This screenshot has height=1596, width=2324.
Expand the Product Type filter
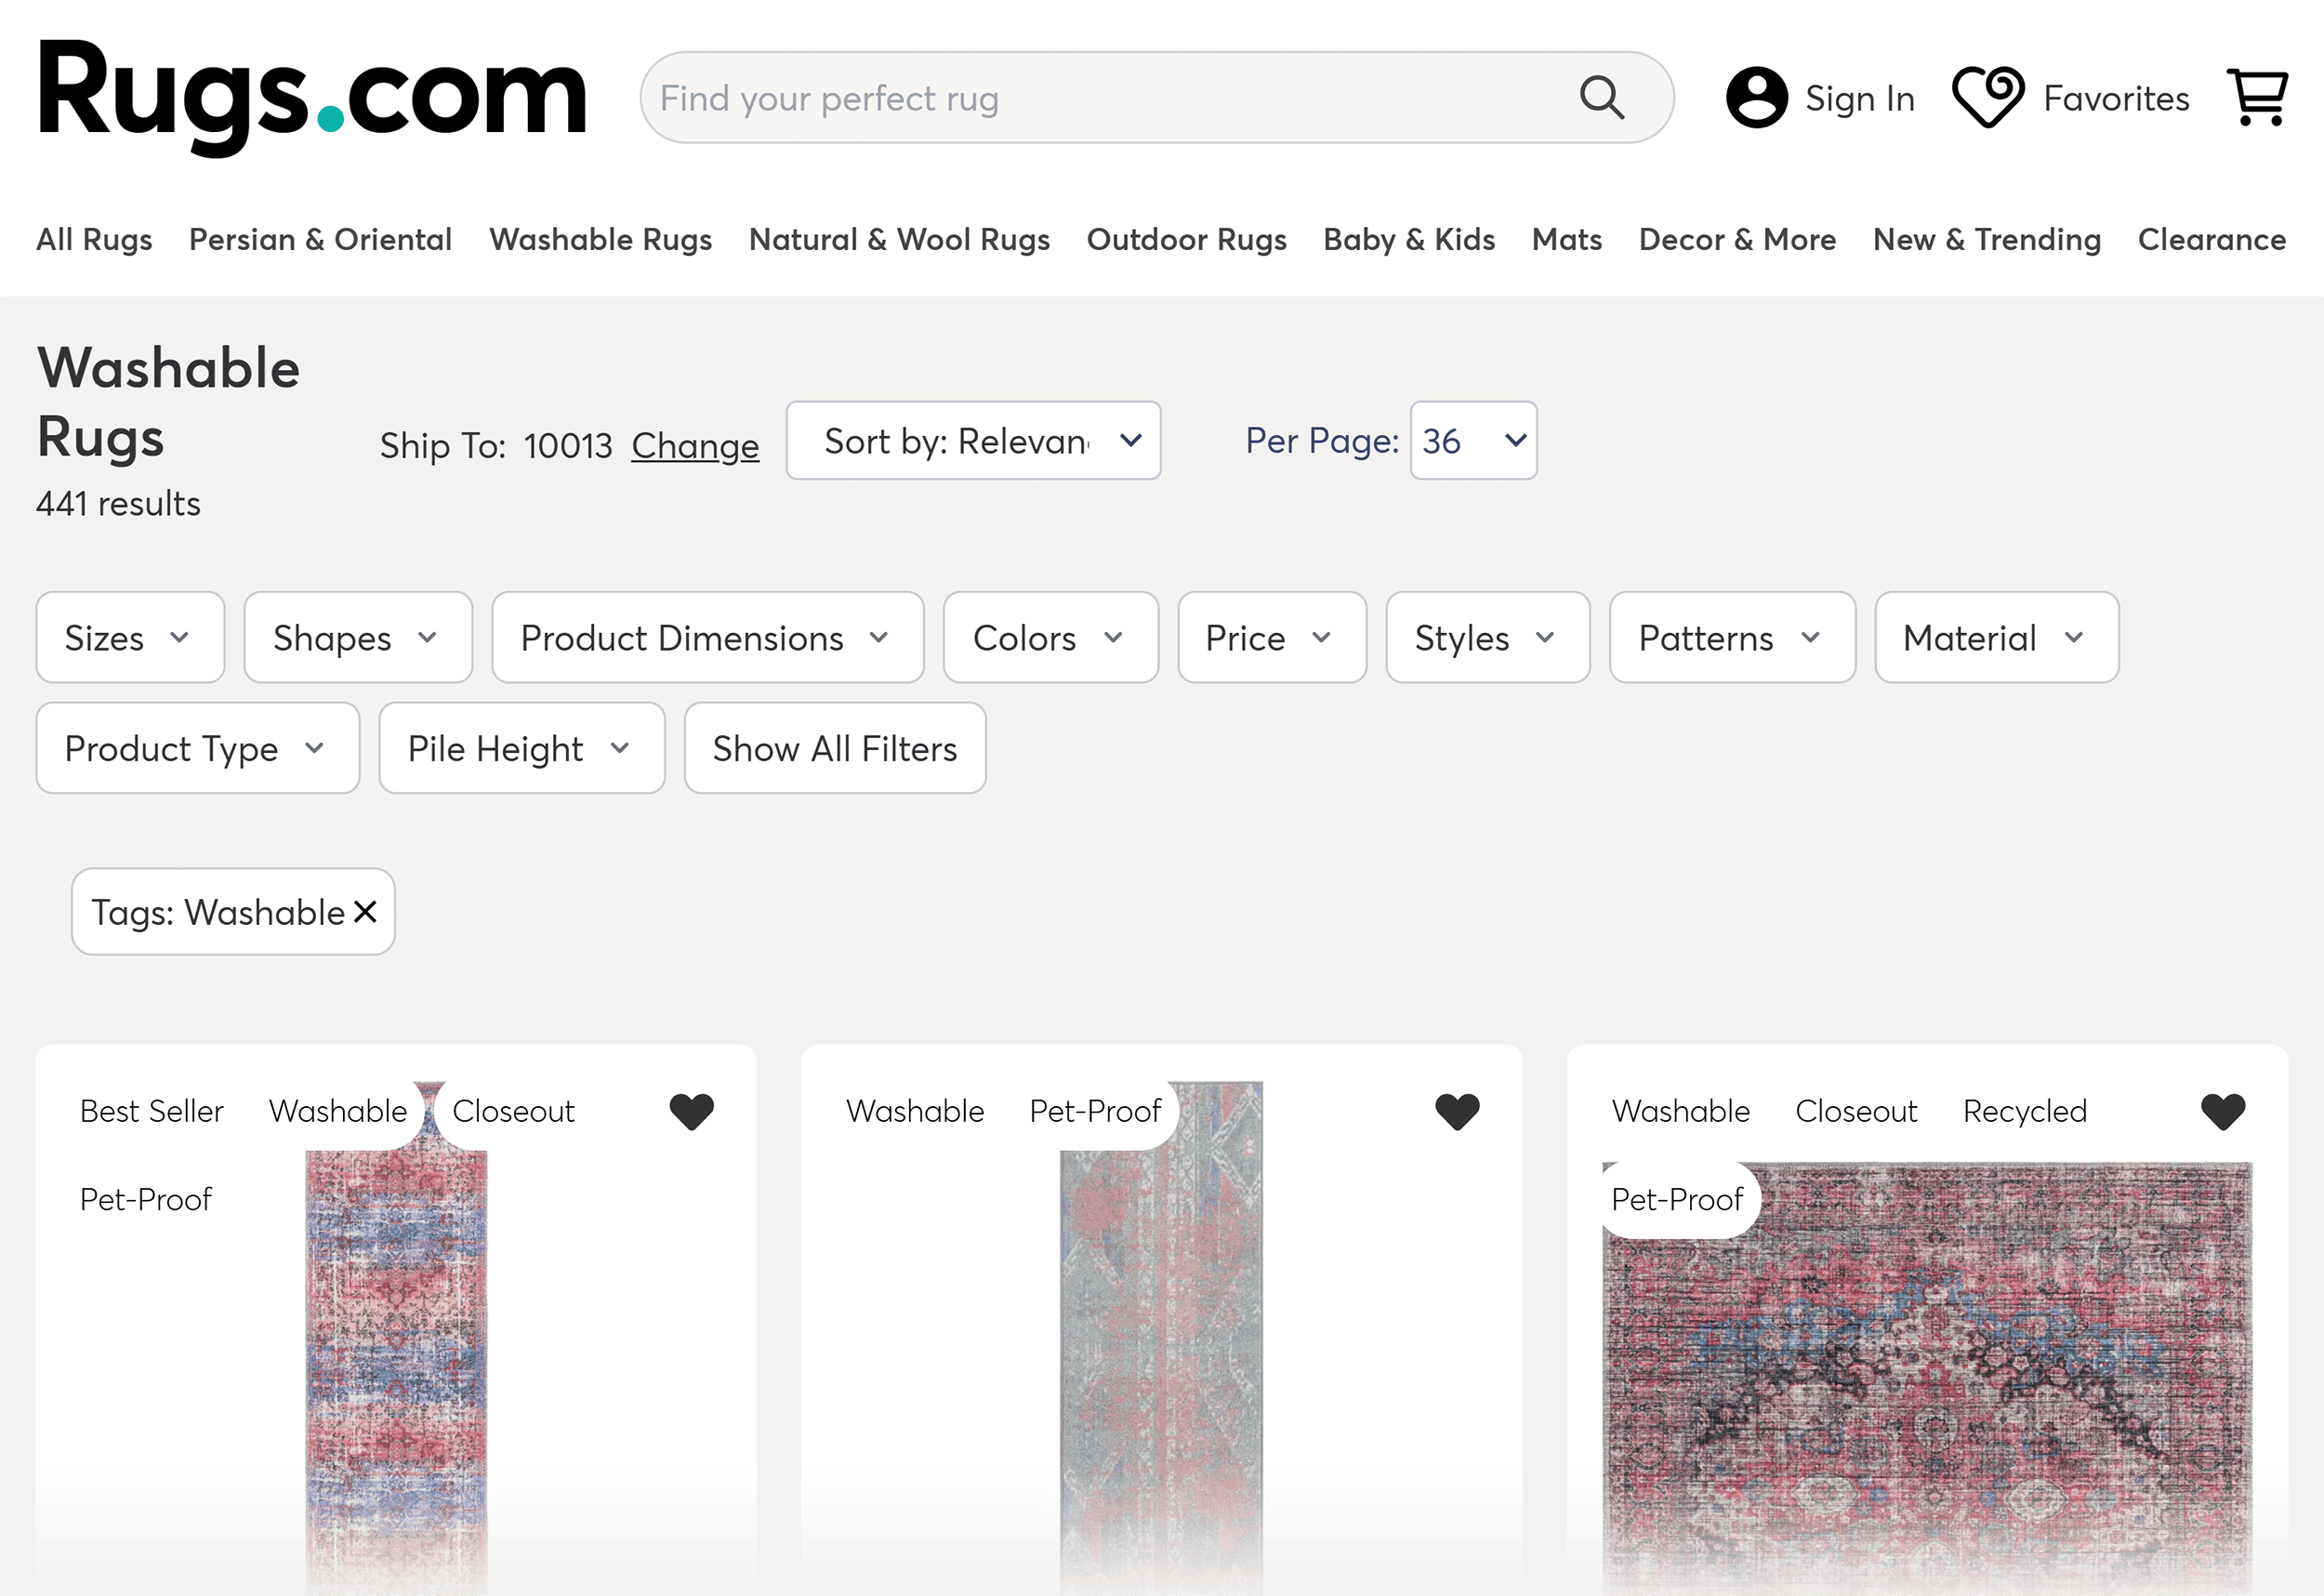[x=197, y=748]
